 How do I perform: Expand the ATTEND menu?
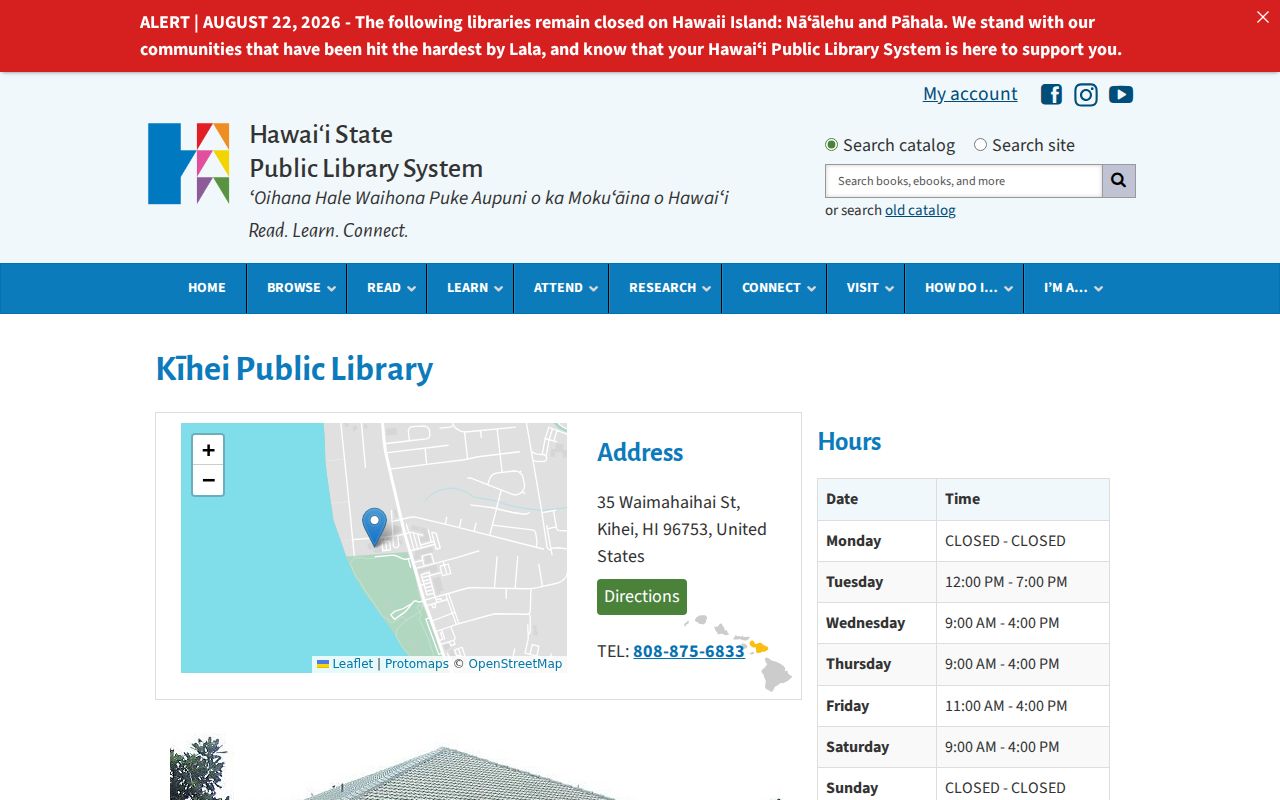click(561, 288)
